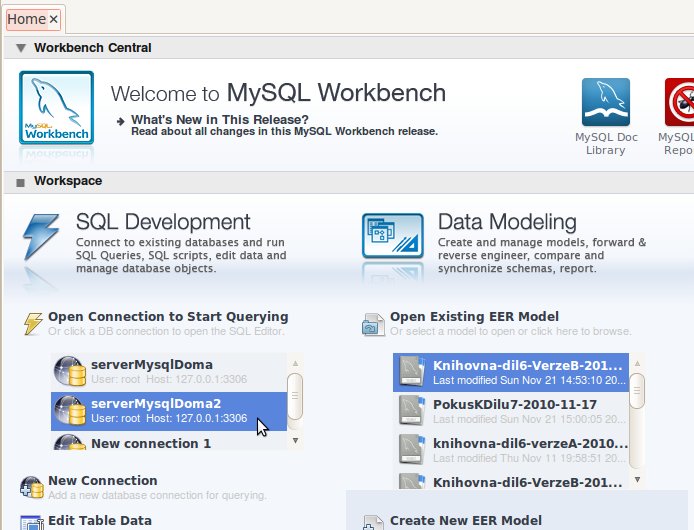Click the PokusKDilu7-2010-11-17 model file icon
Image resolution: width=694 pixels, height=530 pixels.
click(412, 410)
